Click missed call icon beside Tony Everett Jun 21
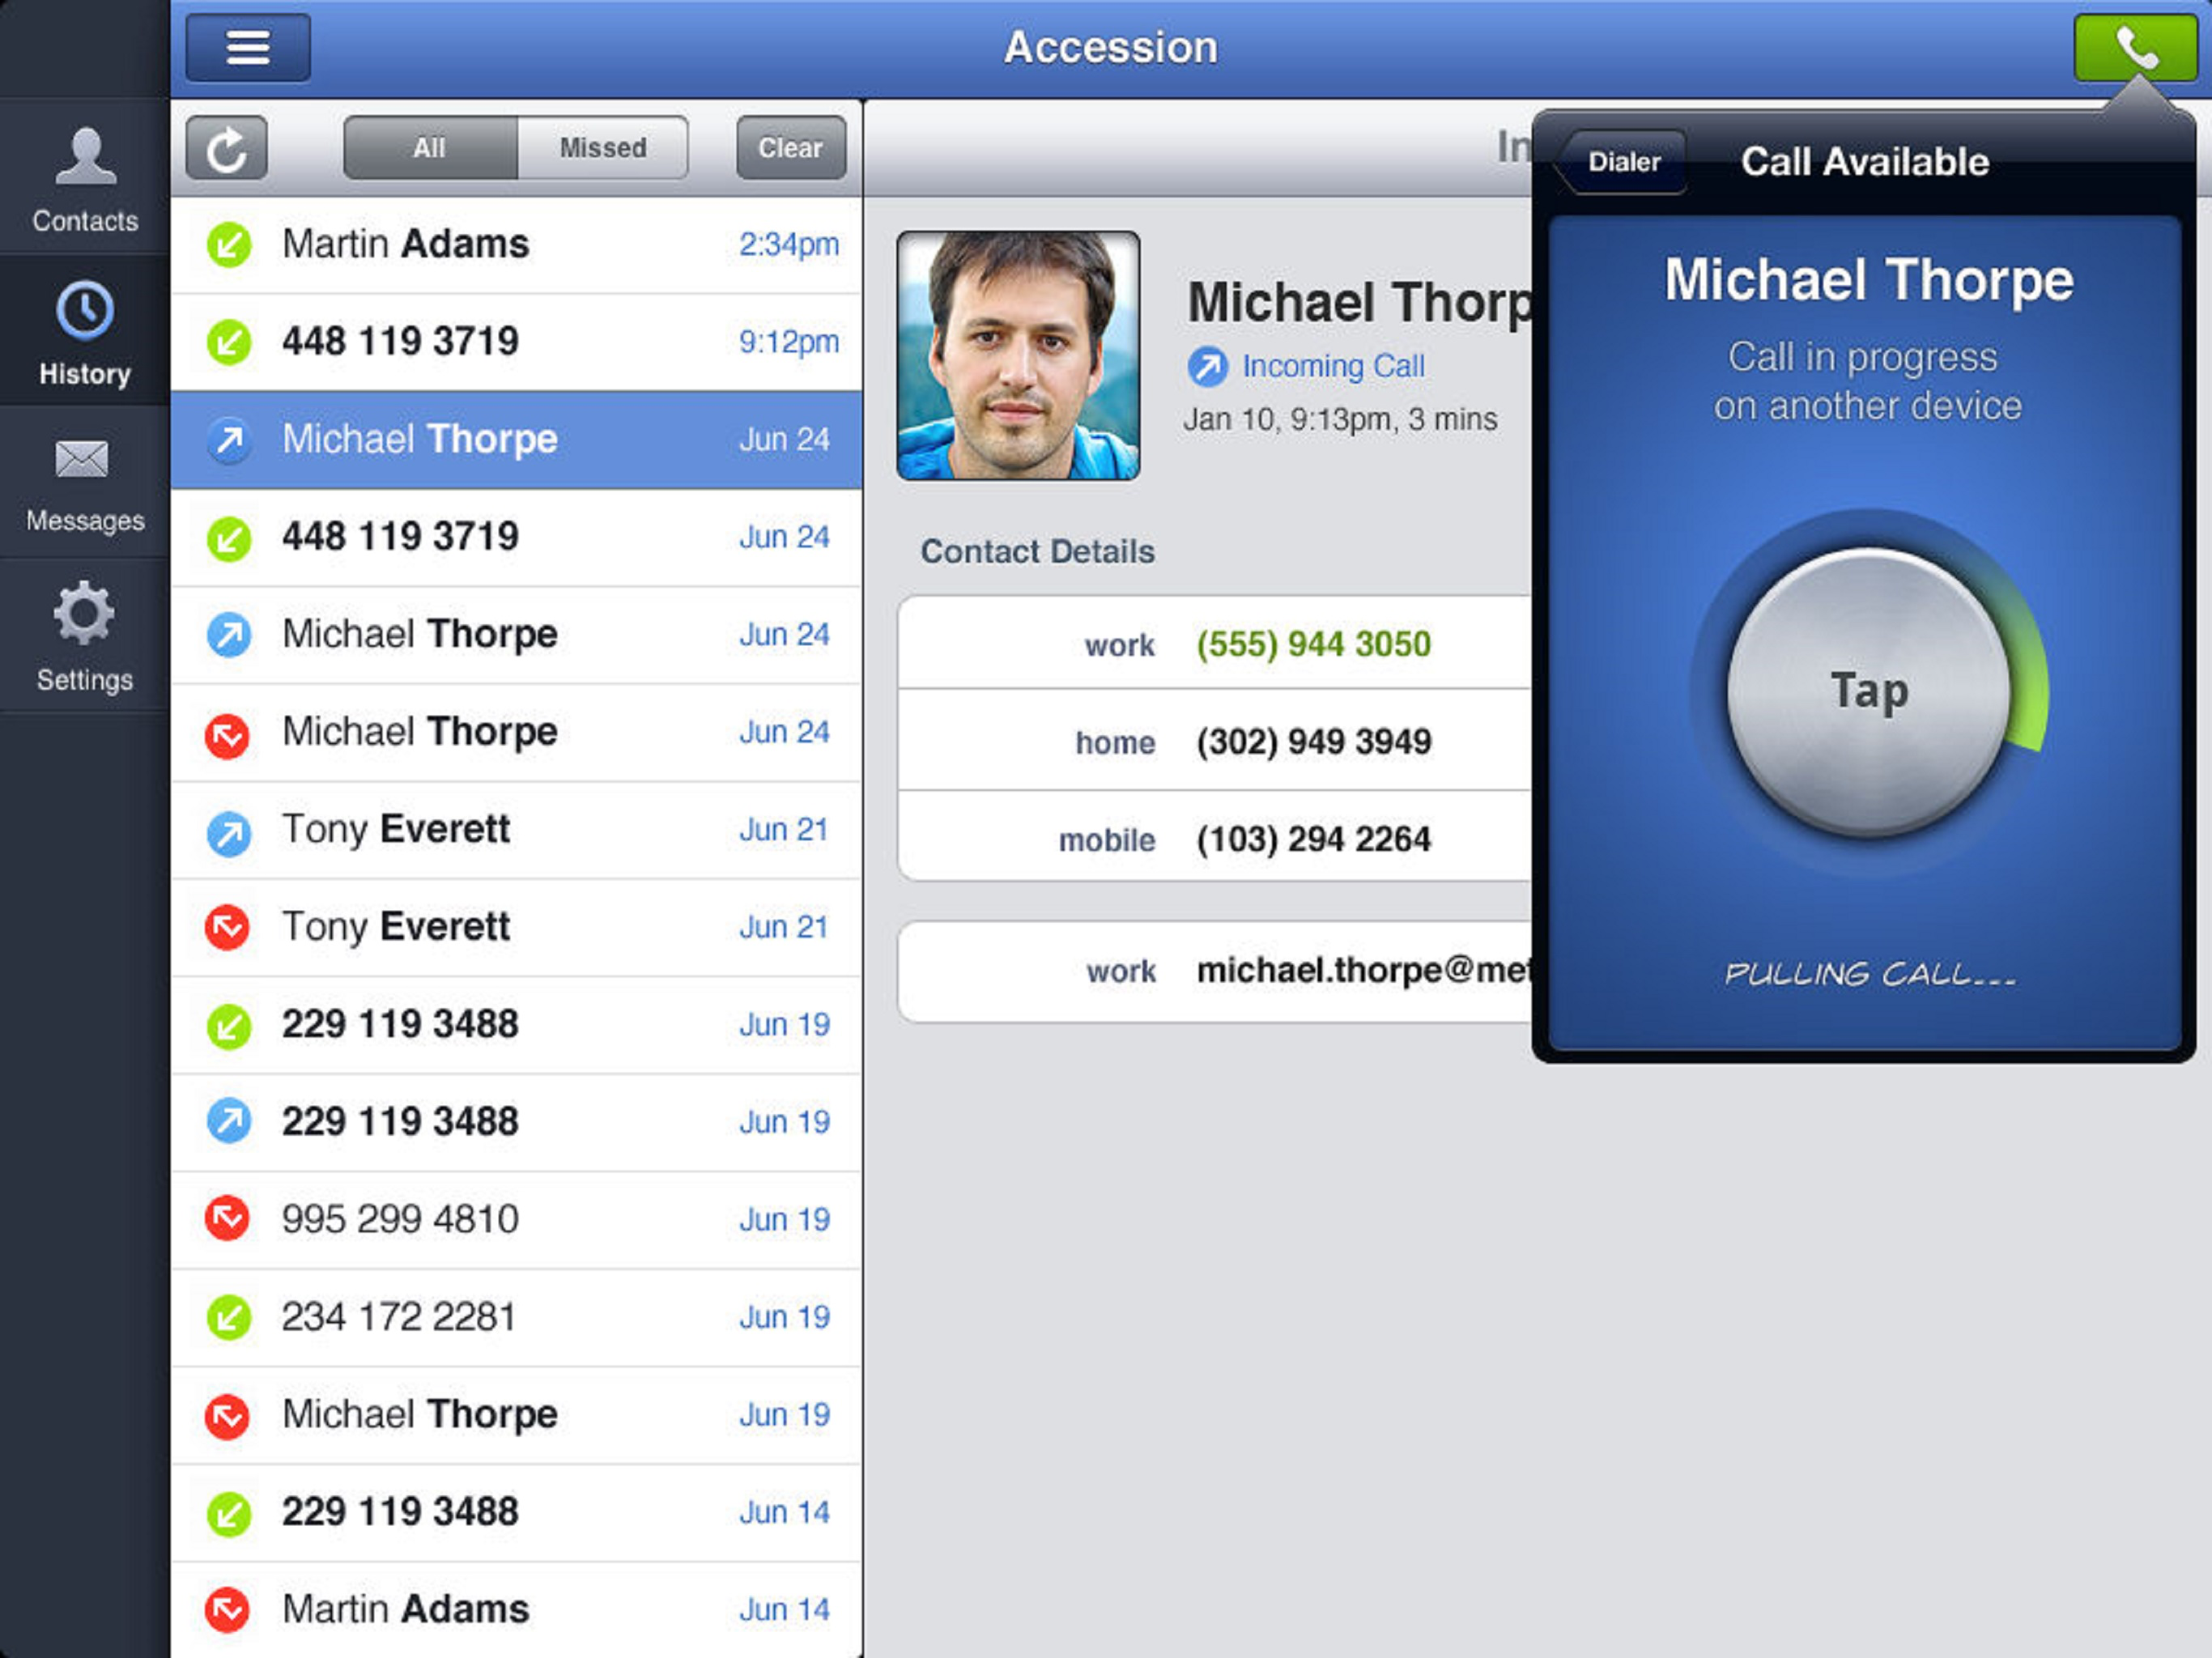Screen dimensions: 2212x1658 tap(228, 927)
